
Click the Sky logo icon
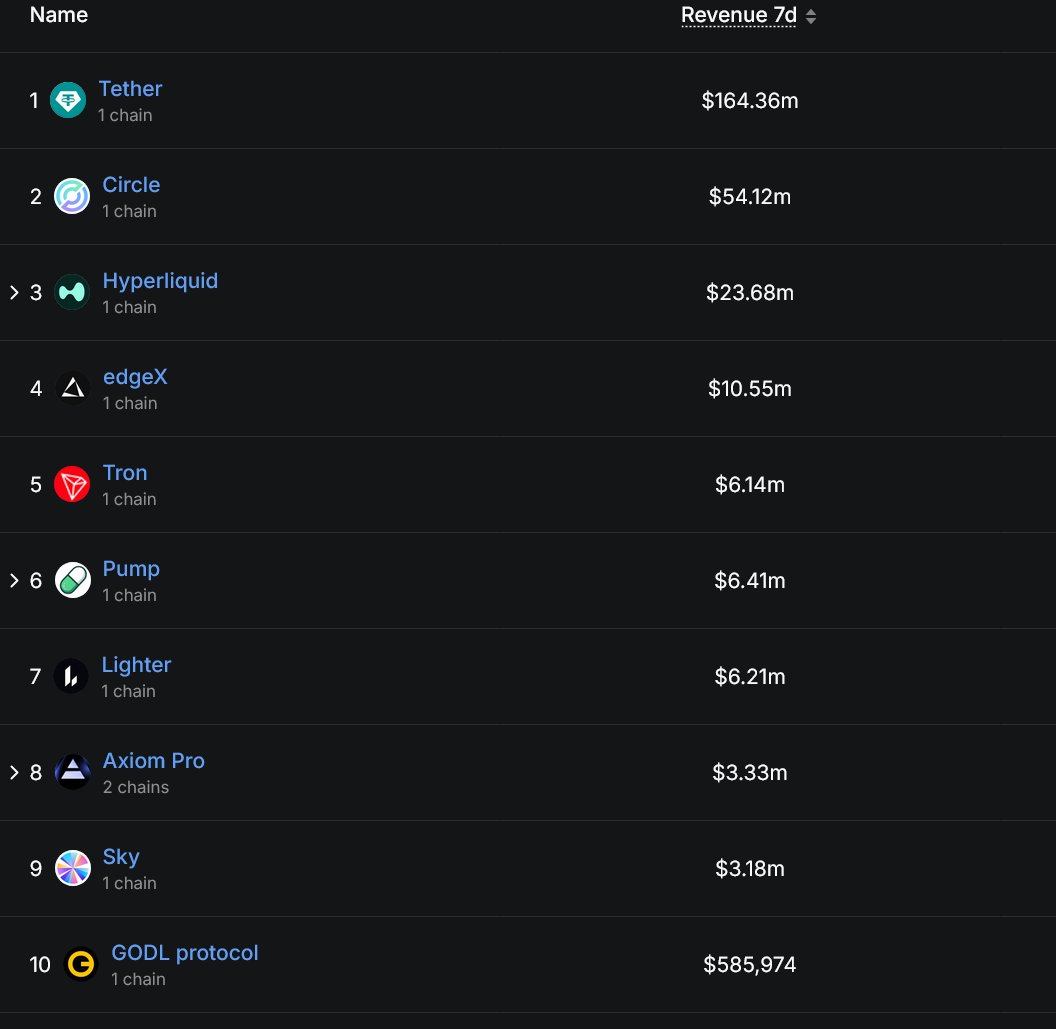(x=72, y=868)
